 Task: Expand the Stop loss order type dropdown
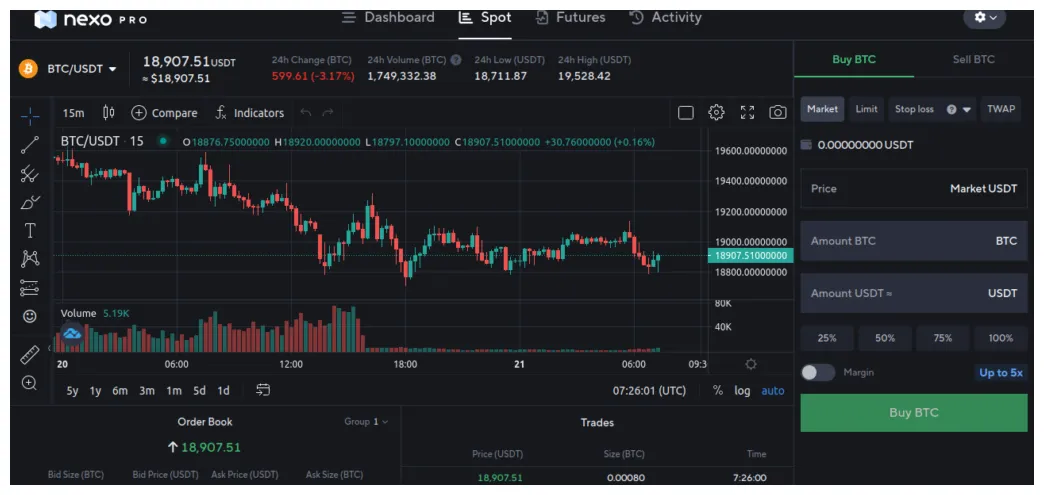[x=967, y=109]
